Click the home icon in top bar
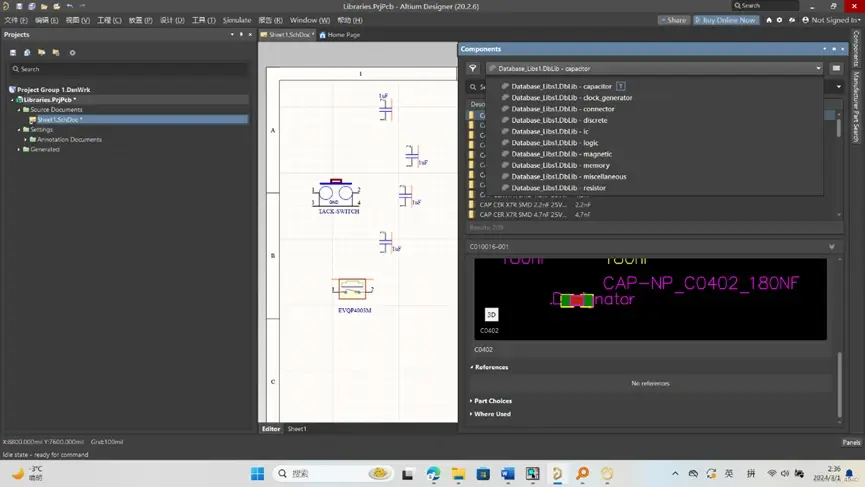Screen dimensions: 865x487 click(x=769, y=20)
